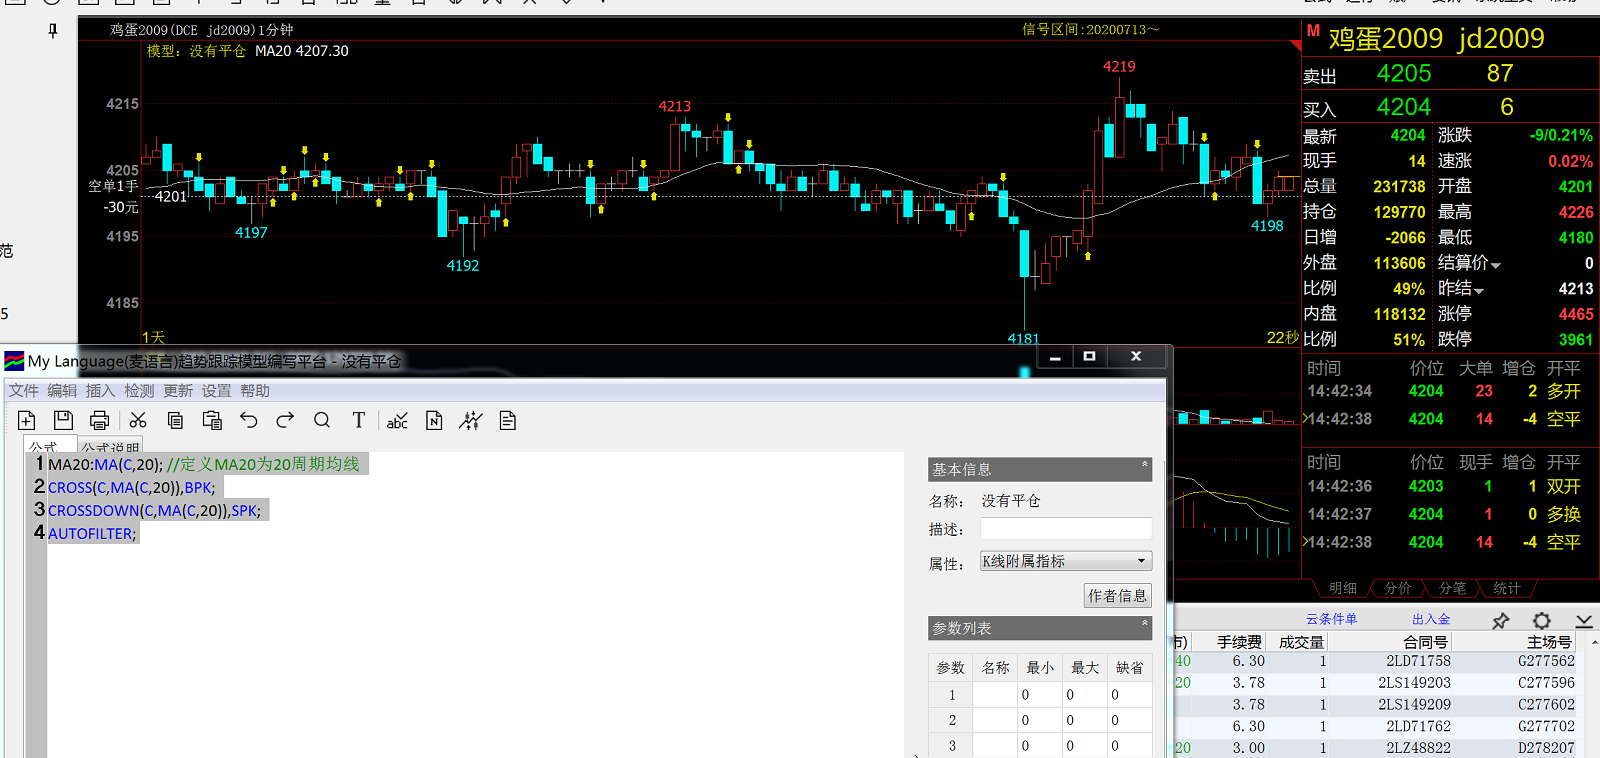
Task: Click the N document icon in the toolbar
Action: (x=434, y=421)
